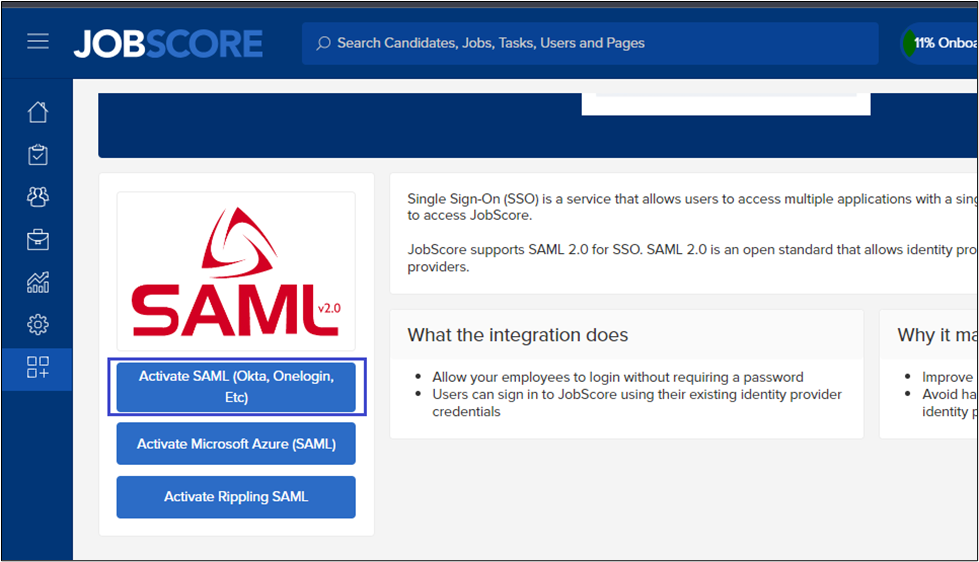Open the Jobs briefcase icon
This screenshot has width=979, height=562.
pyautogui.click(x=38, y=240)
